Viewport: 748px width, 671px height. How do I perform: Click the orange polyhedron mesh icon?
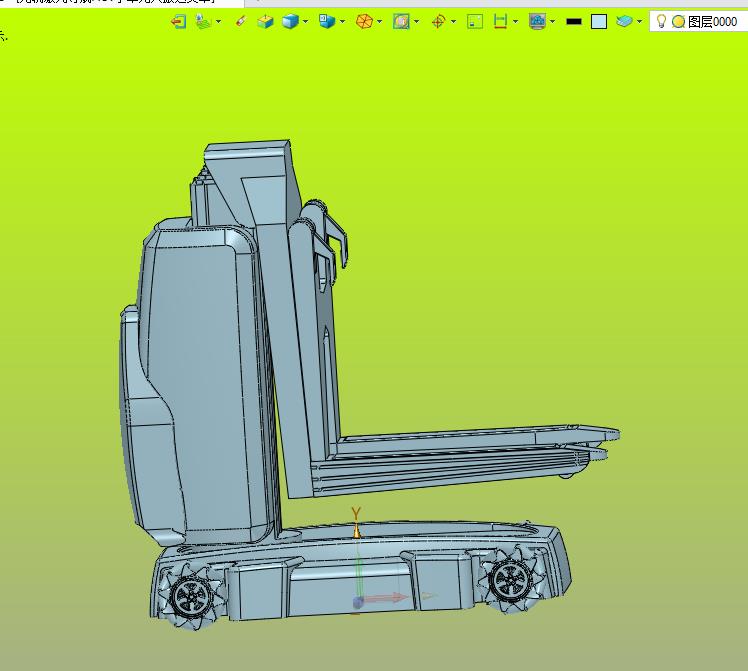(364, 21)
